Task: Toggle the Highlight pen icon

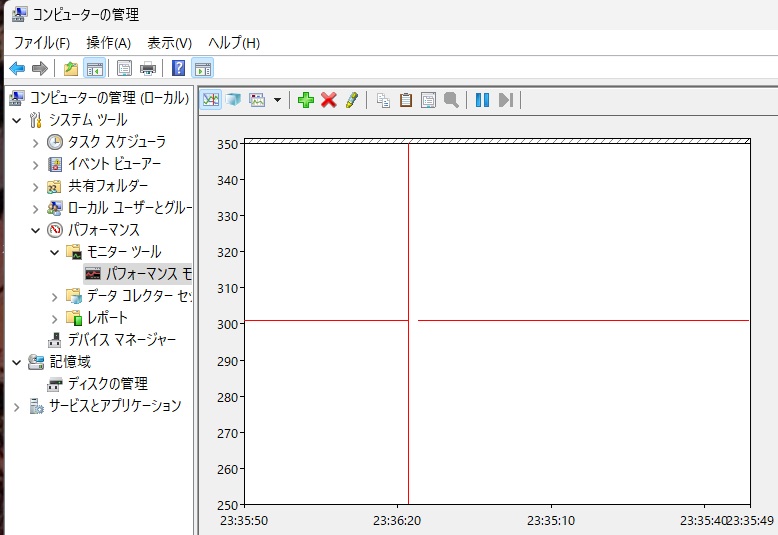Action: pyautogui.click(x=352, y=100)
